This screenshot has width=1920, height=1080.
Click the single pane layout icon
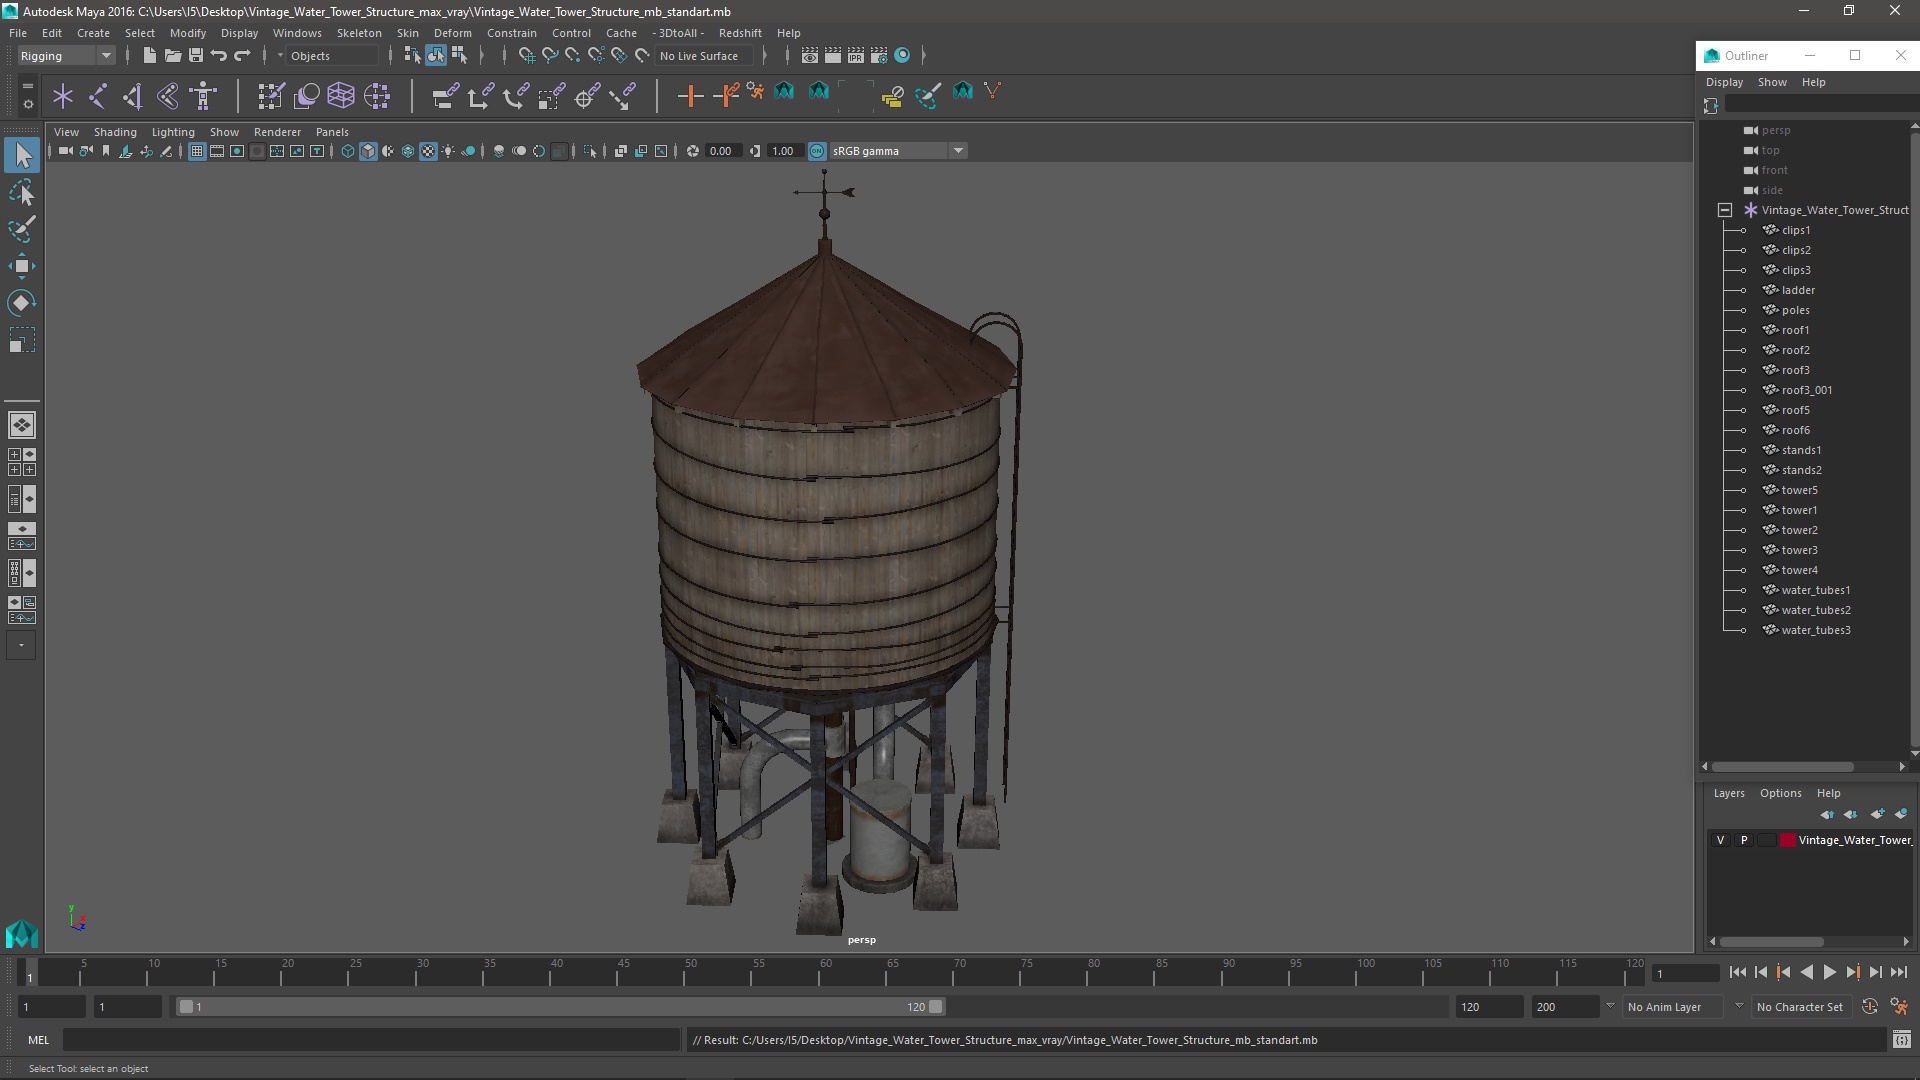click(x=22, y=425)
